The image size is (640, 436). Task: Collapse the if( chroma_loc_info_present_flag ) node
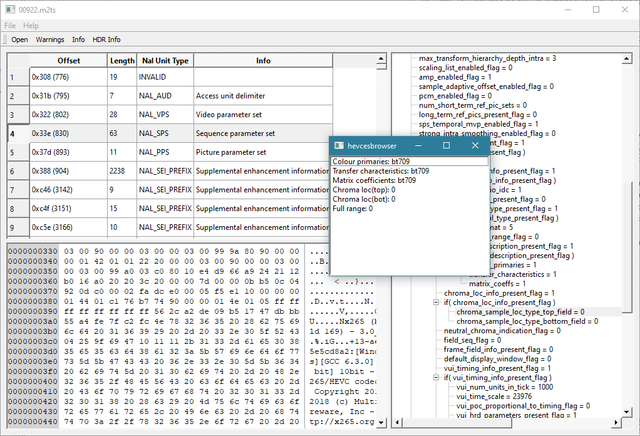coord(436,303)
